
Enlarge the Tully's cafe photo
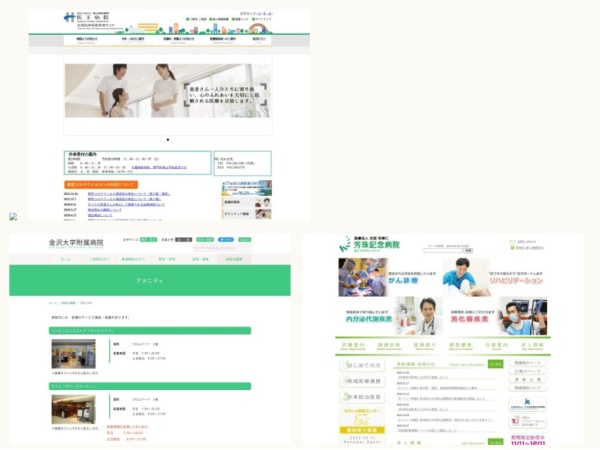click(x=73, y=409)
